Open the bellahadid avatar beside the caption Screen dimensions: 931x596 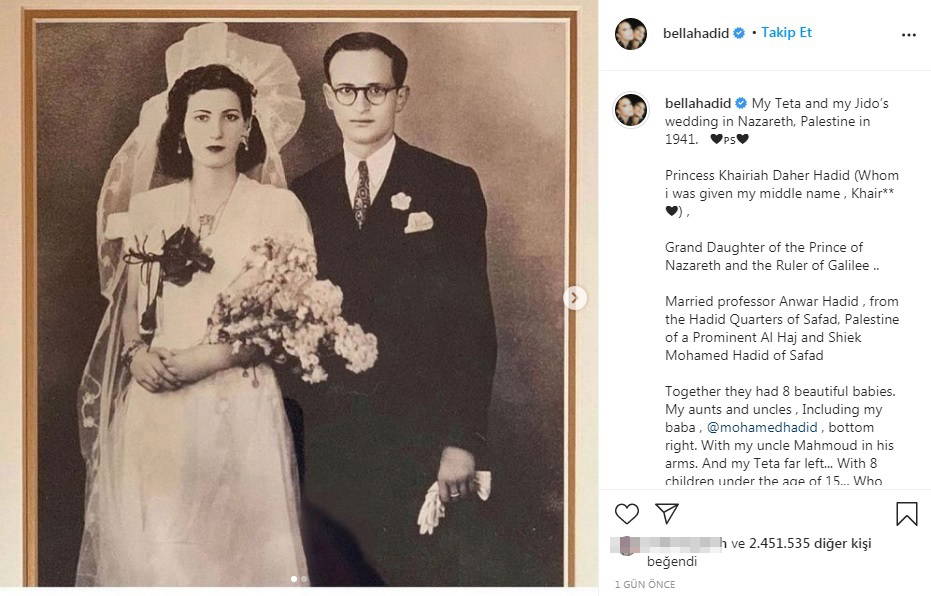coord(631,110)
